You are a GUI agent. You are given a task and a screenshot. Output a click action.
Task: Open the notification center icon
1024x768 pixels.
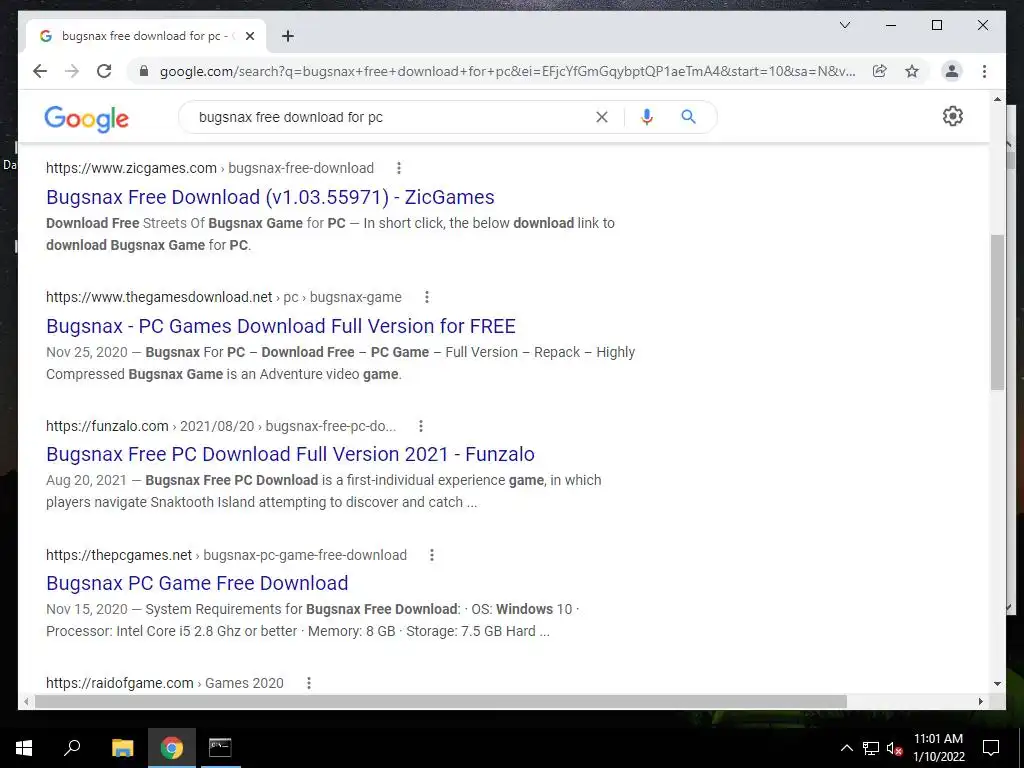click(x=991, y=748)
